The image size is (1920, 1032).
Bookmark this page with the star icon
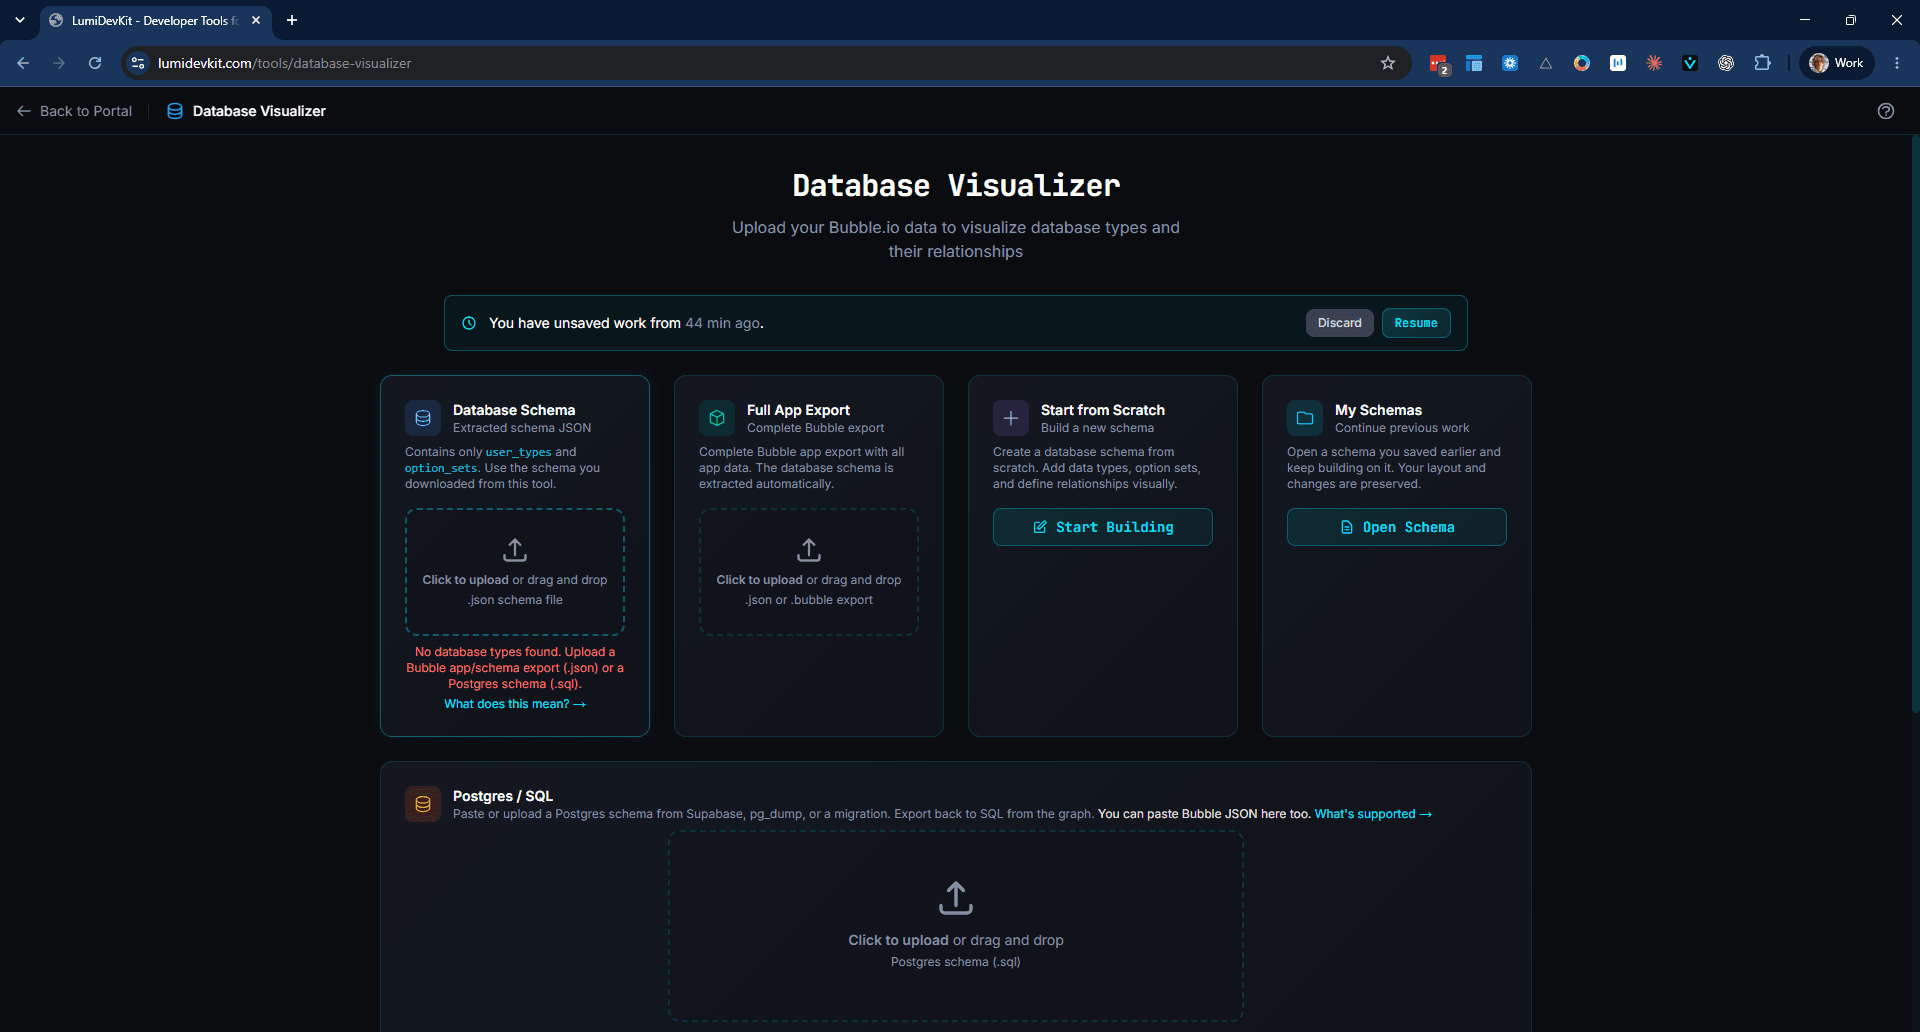pyautogui.click(x=1388, y=63)
